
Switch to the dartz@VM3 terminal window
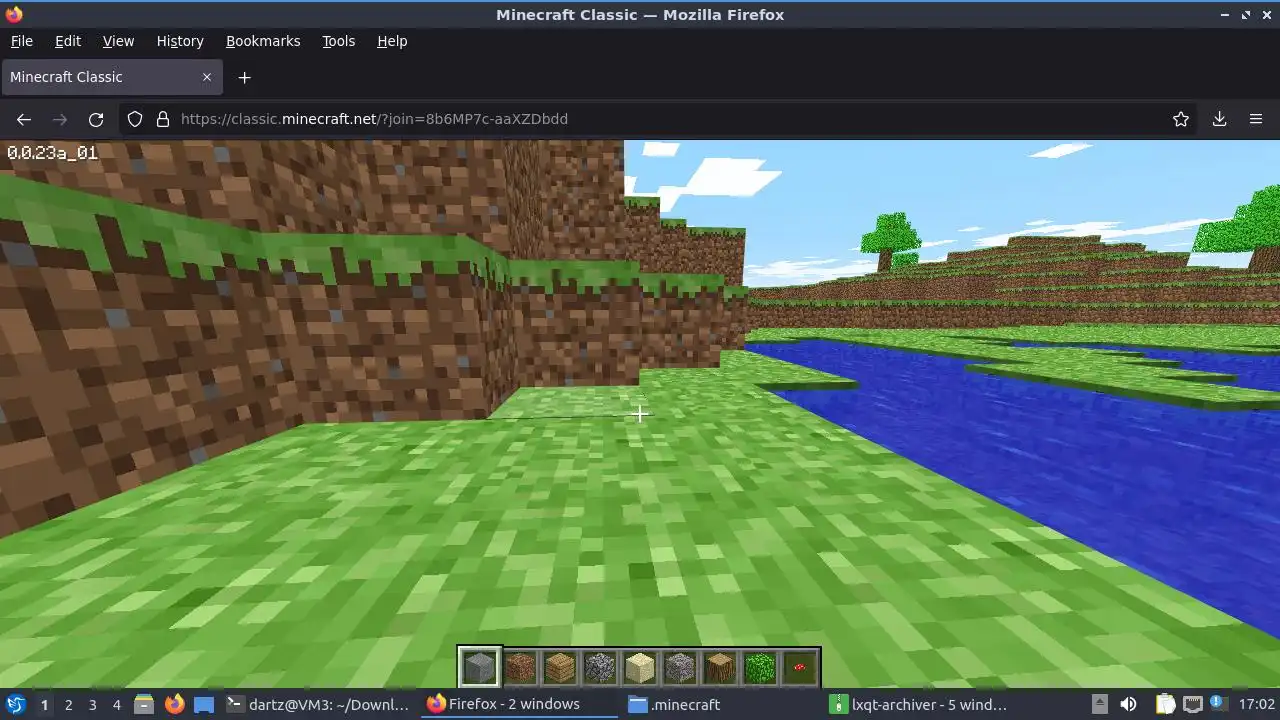coord(317,704)
